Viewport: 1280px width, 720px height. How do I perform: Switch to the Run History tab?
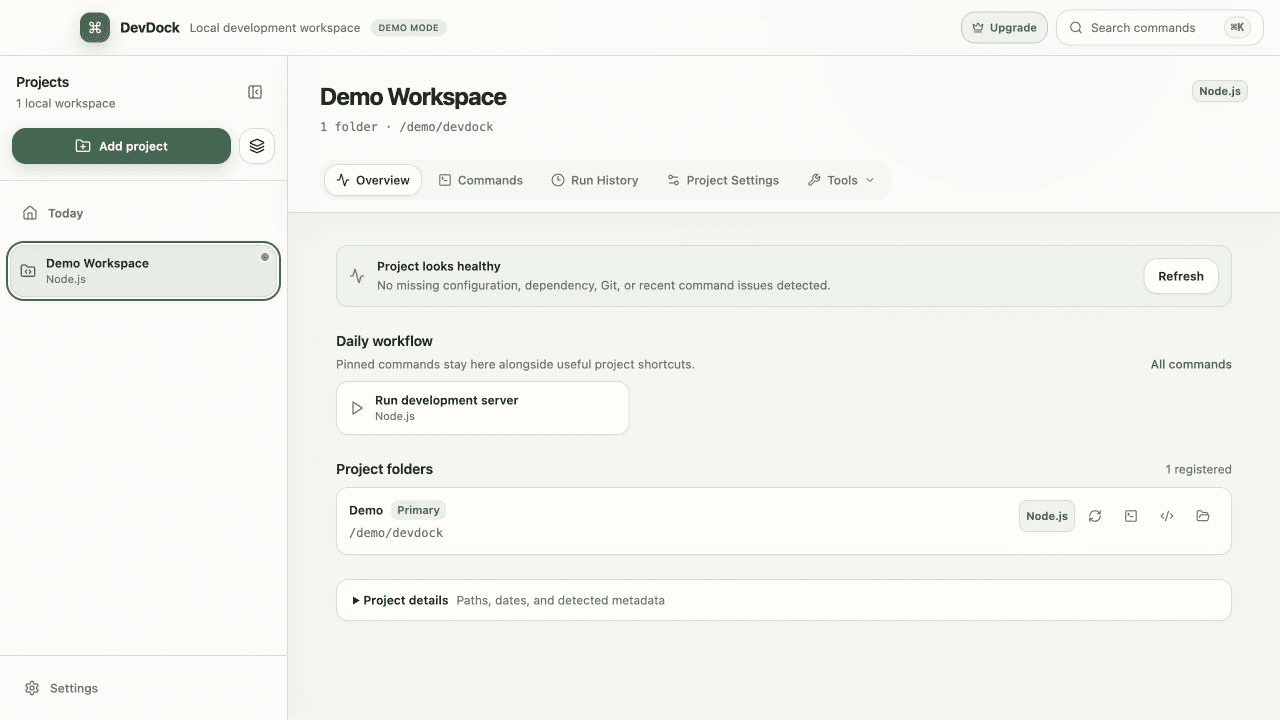point(594,180)
